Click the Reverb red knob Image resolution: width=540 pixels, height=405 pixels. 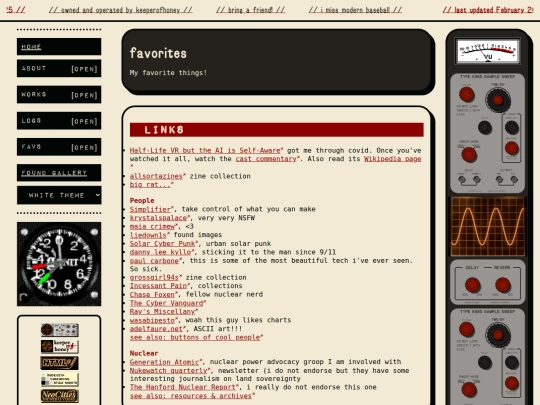point(503,285)
